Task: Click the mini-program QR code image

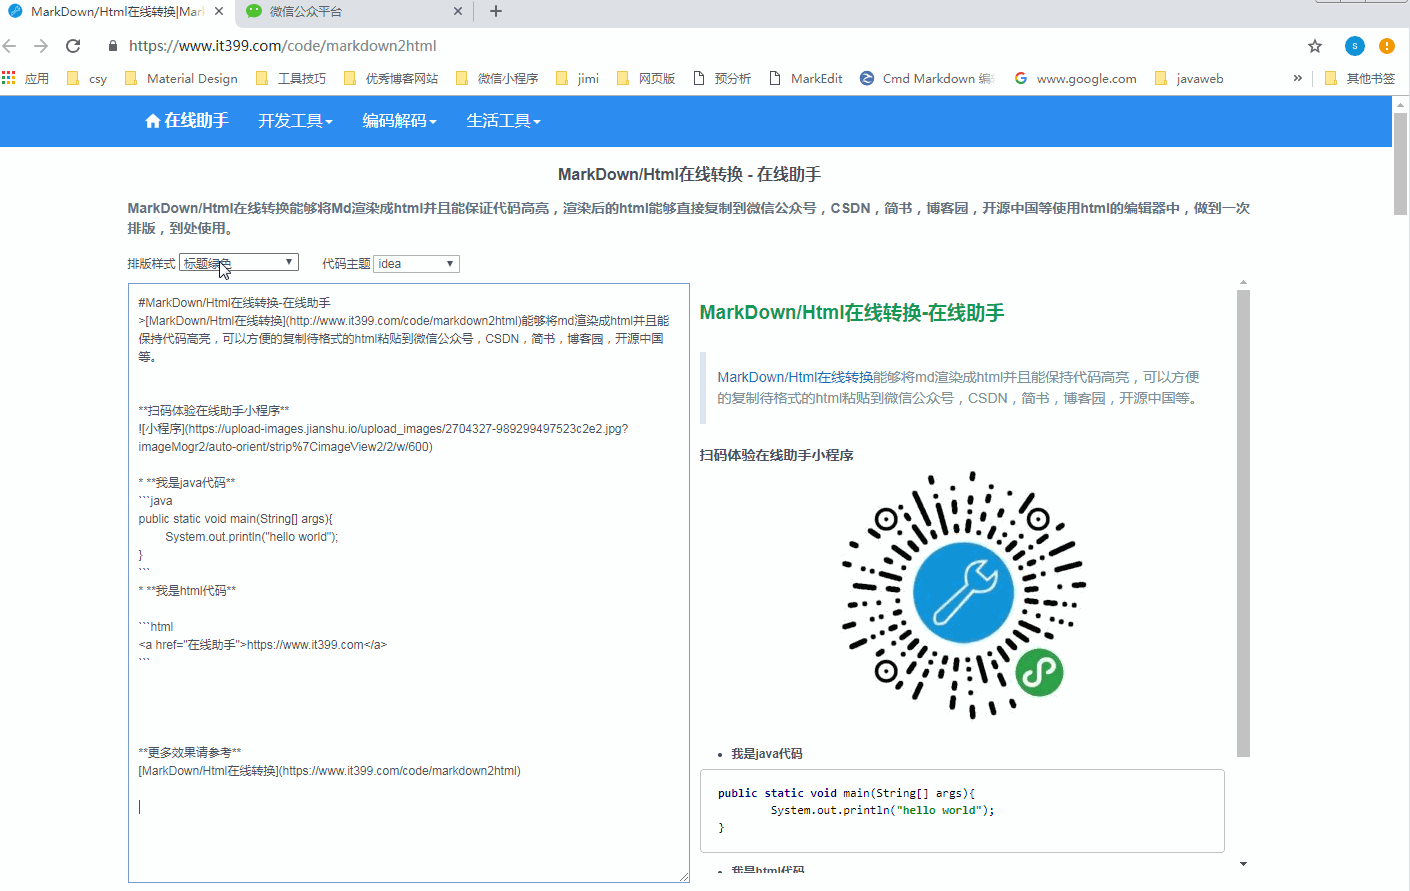Action: pos(963,594)
